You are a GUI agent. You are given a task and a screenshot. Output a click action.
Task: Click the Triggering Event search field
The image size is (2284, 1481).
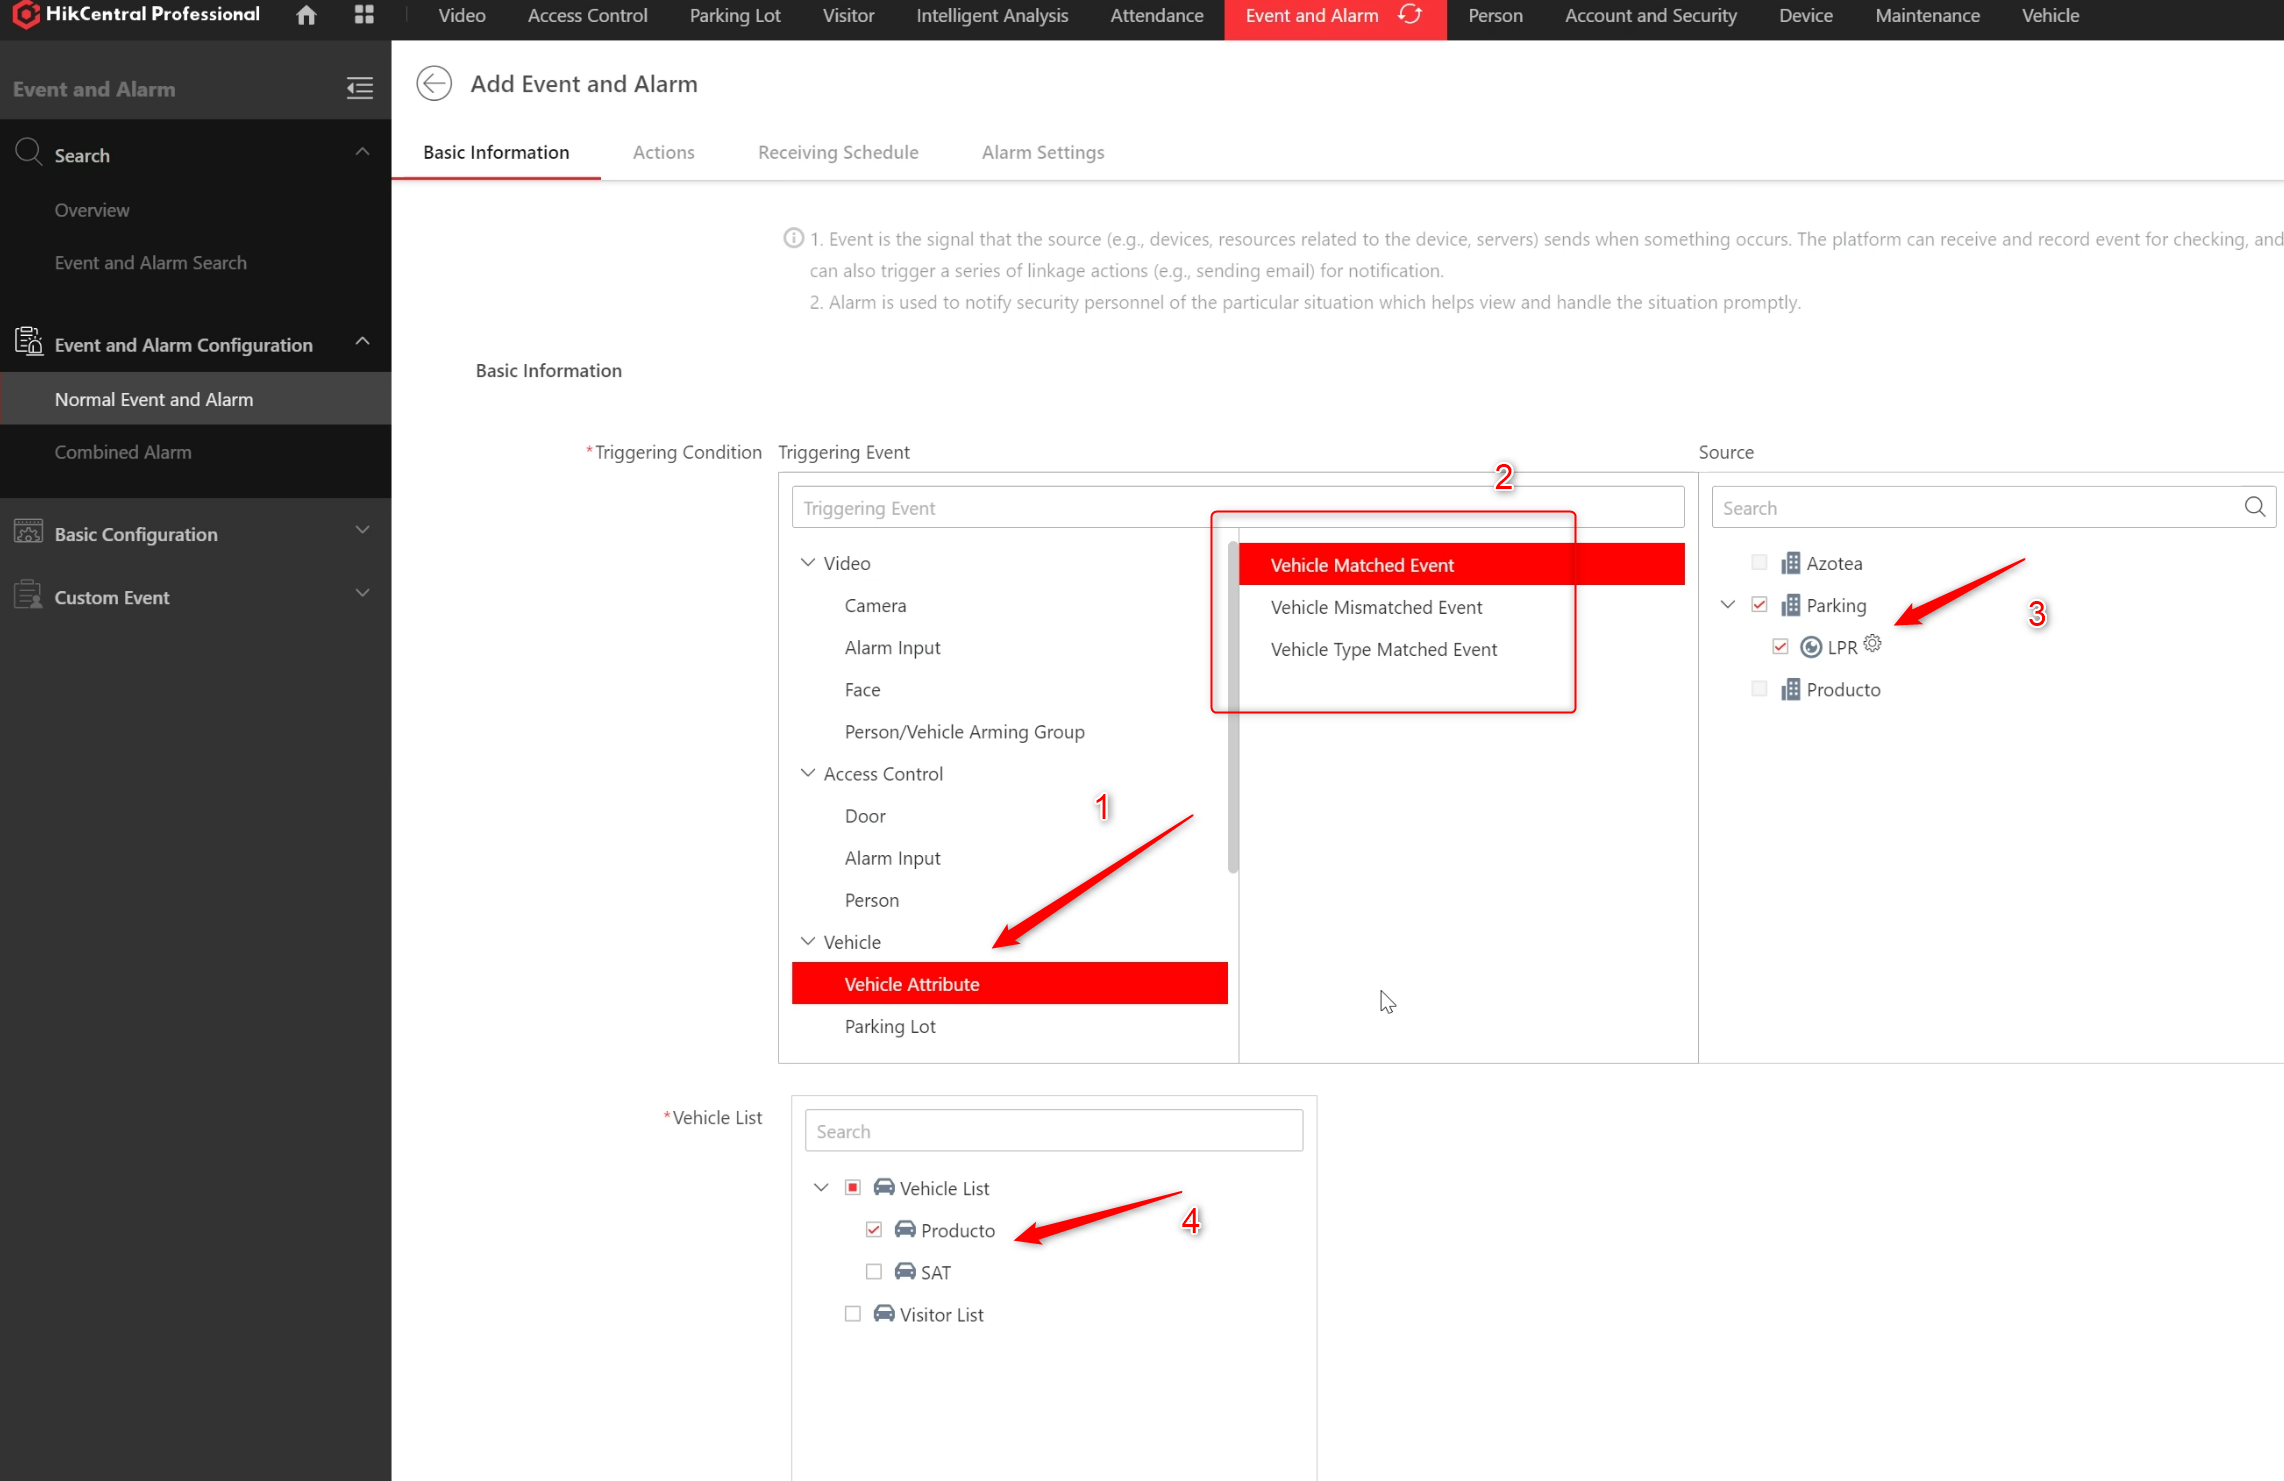point(1237,508)
